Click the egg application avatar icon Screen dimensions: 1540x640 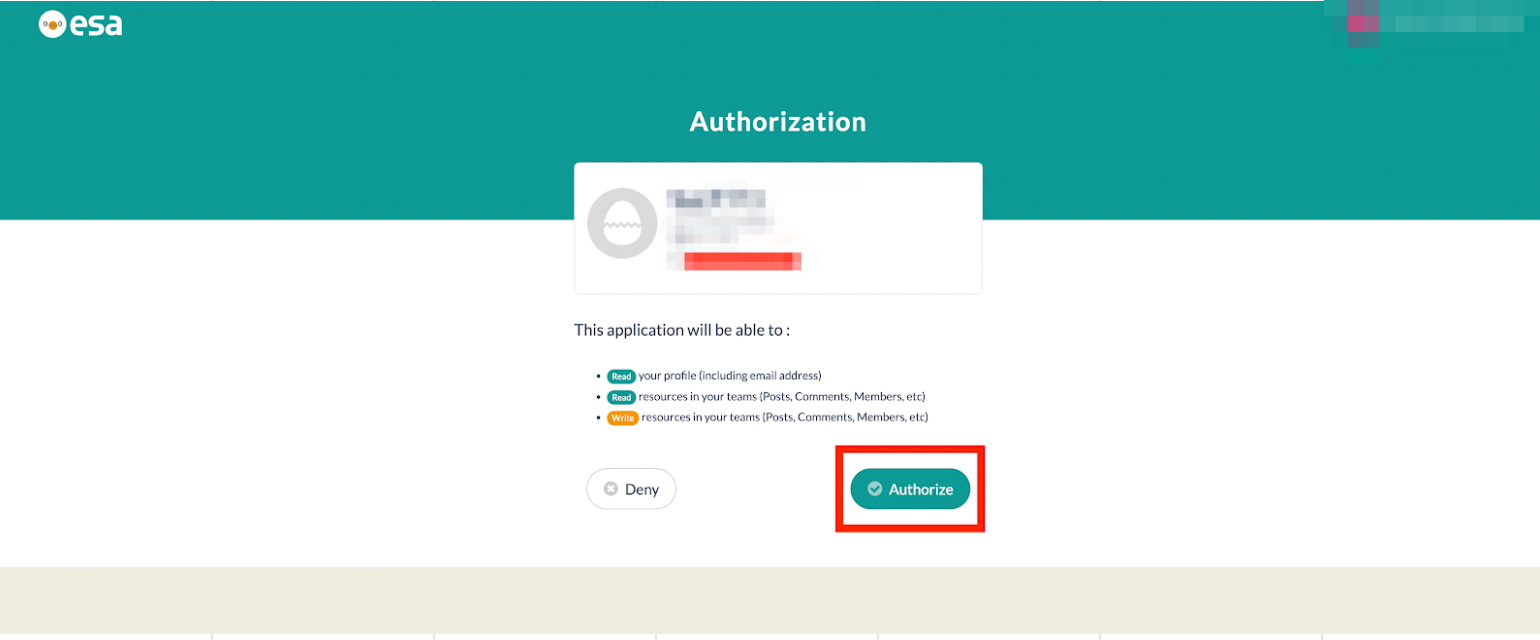pos(622,224)
